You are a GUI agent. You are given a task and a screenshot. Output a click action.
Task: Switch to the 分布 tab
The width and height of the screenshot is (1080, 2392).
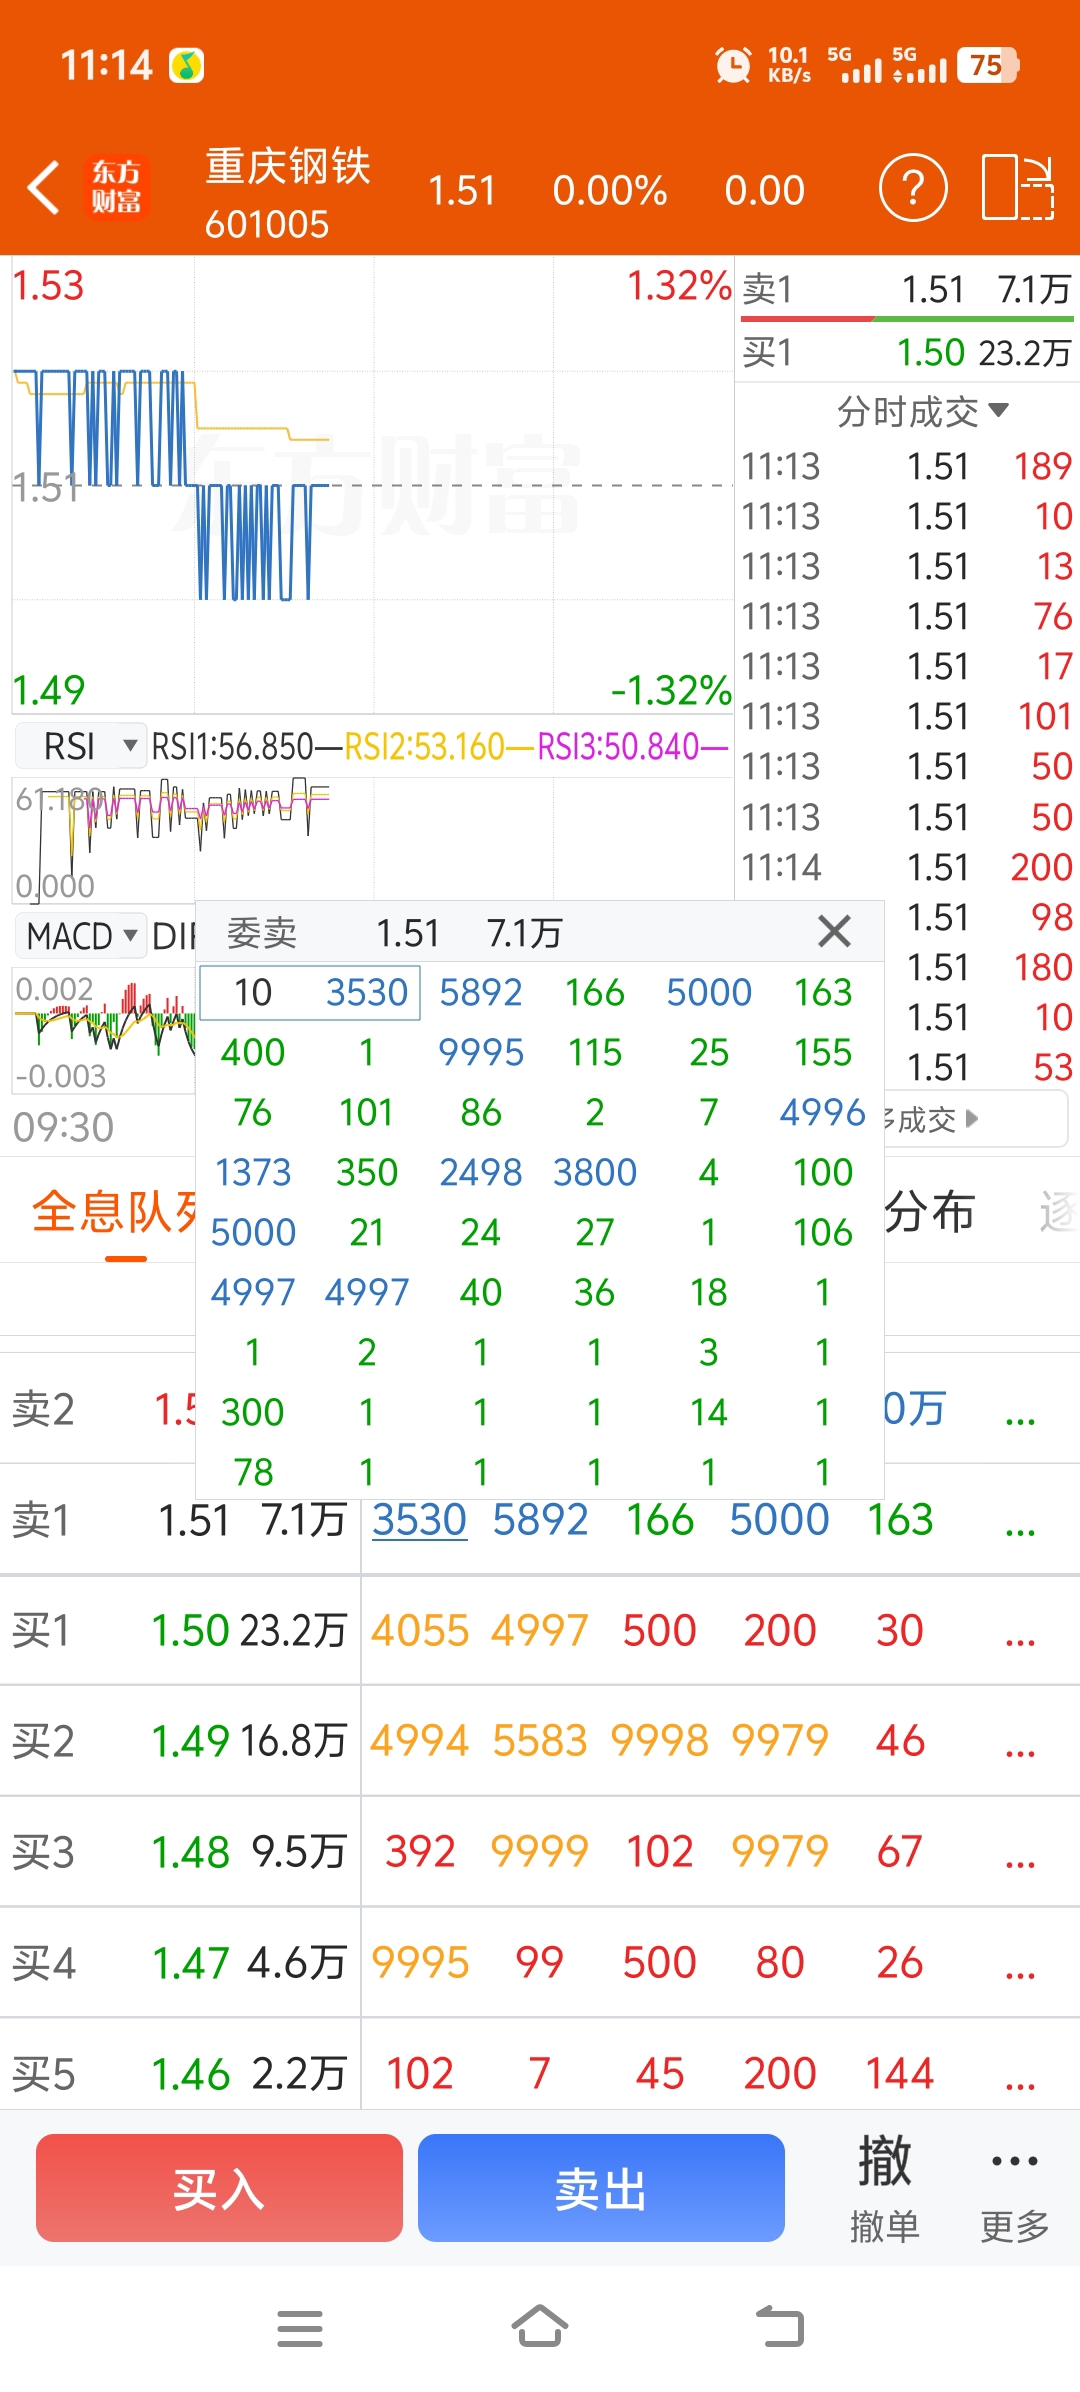(x=930, y=1212)
